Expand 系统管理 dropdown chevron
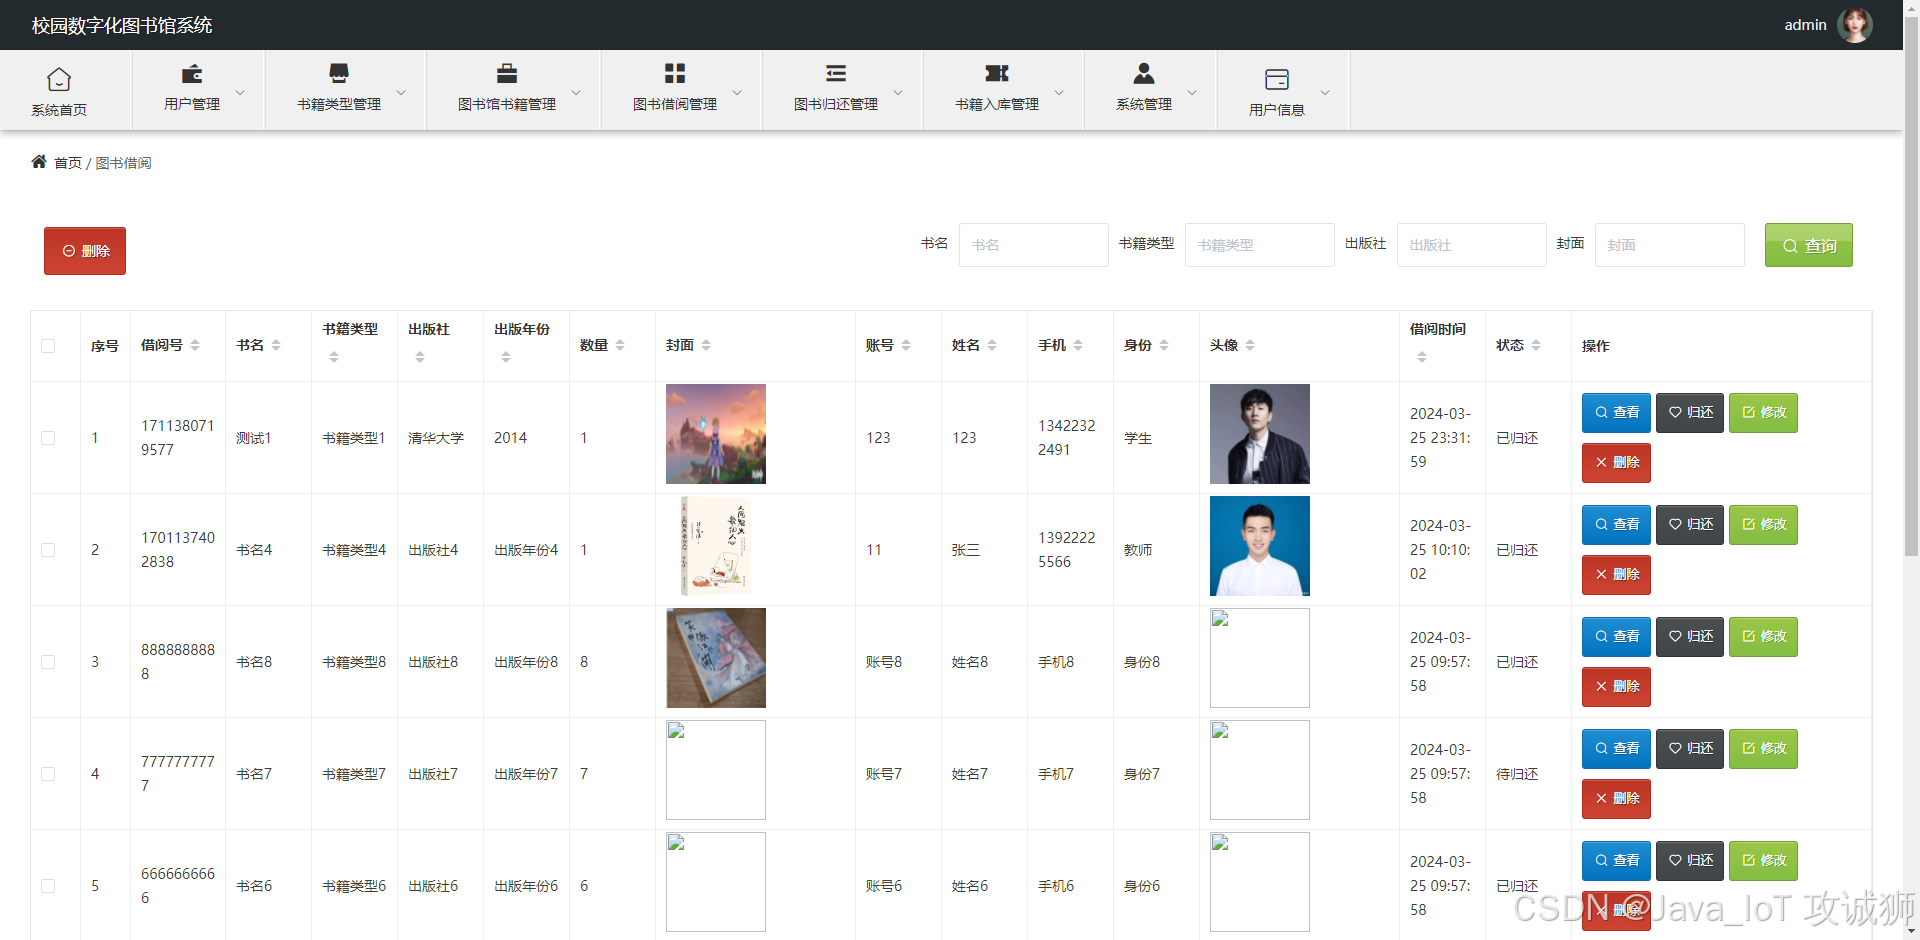Screen dimensions: 1920x940 point(1192,92)
